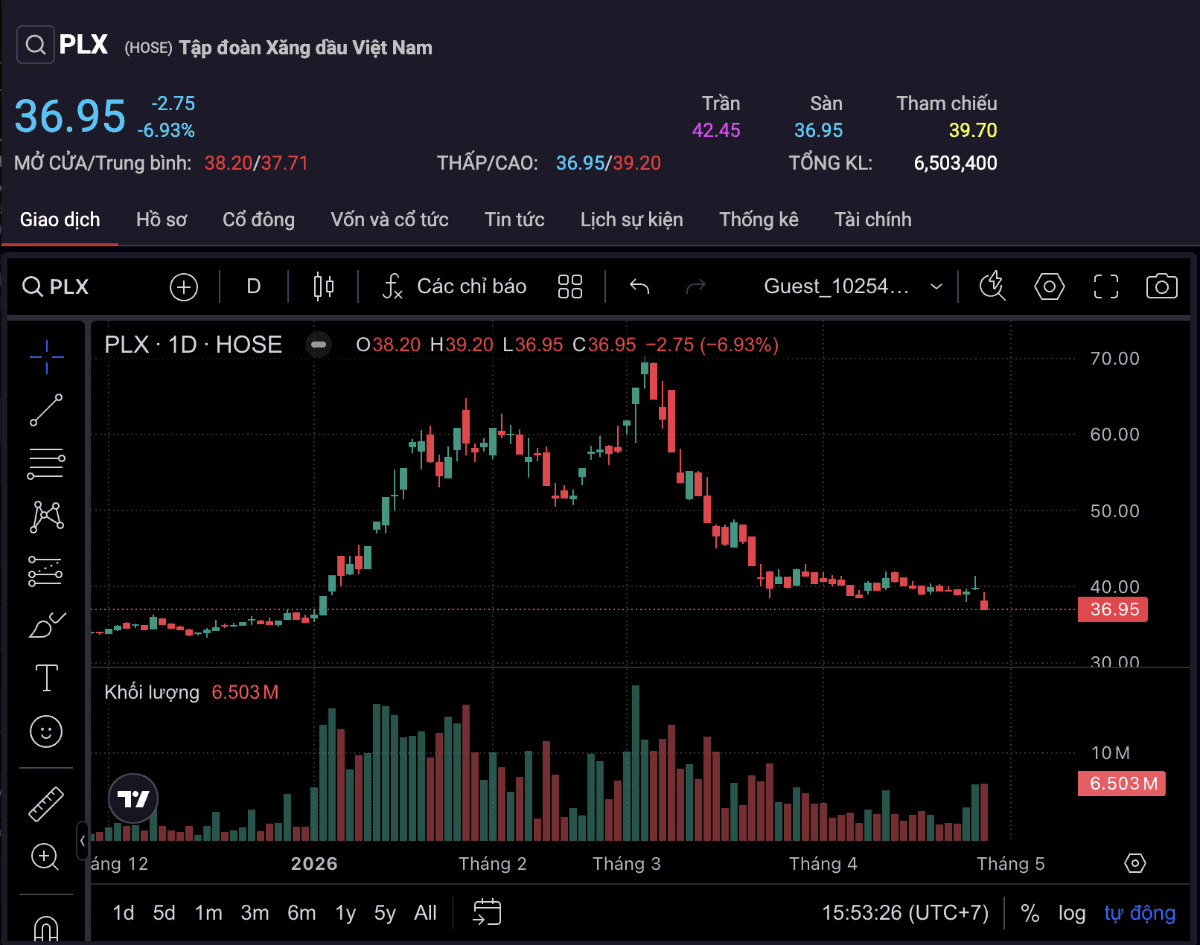1200x945 pixels.
Task: Open the candle chart style selector
Action: coord(321,286)
